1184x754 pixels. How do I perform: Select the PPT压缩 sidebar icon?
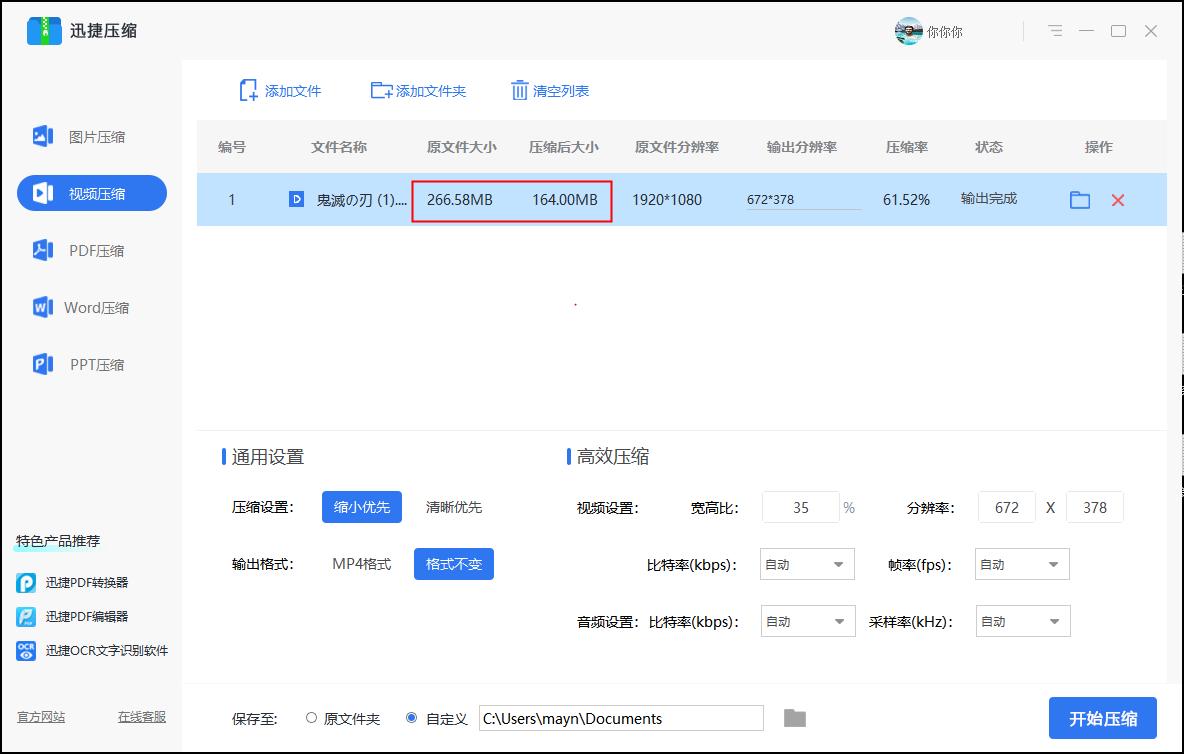(92, 364)
